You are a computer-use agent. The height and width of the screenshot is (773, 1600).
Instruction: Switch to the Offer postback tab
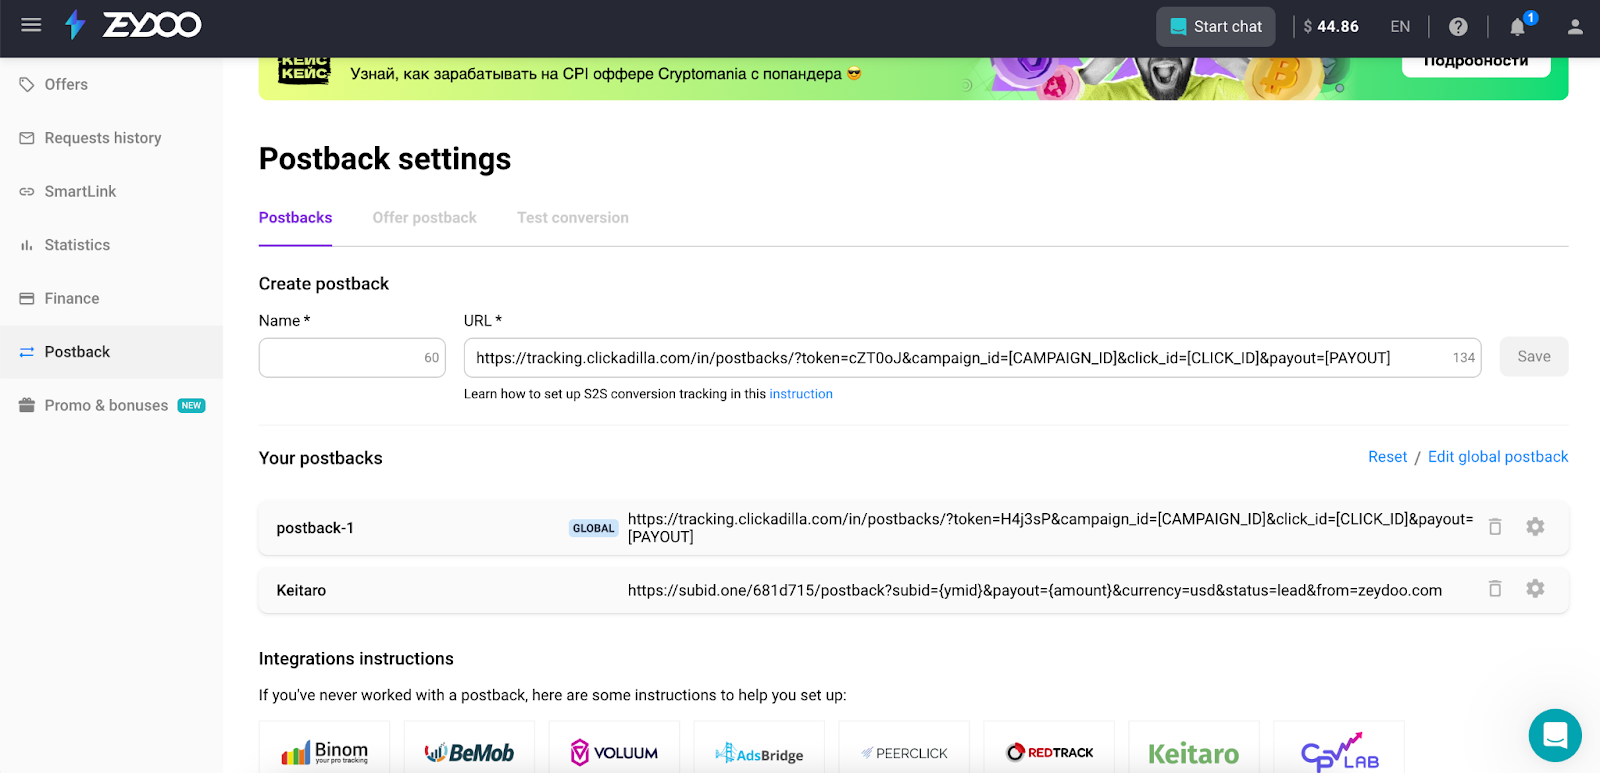click(424, 218)
